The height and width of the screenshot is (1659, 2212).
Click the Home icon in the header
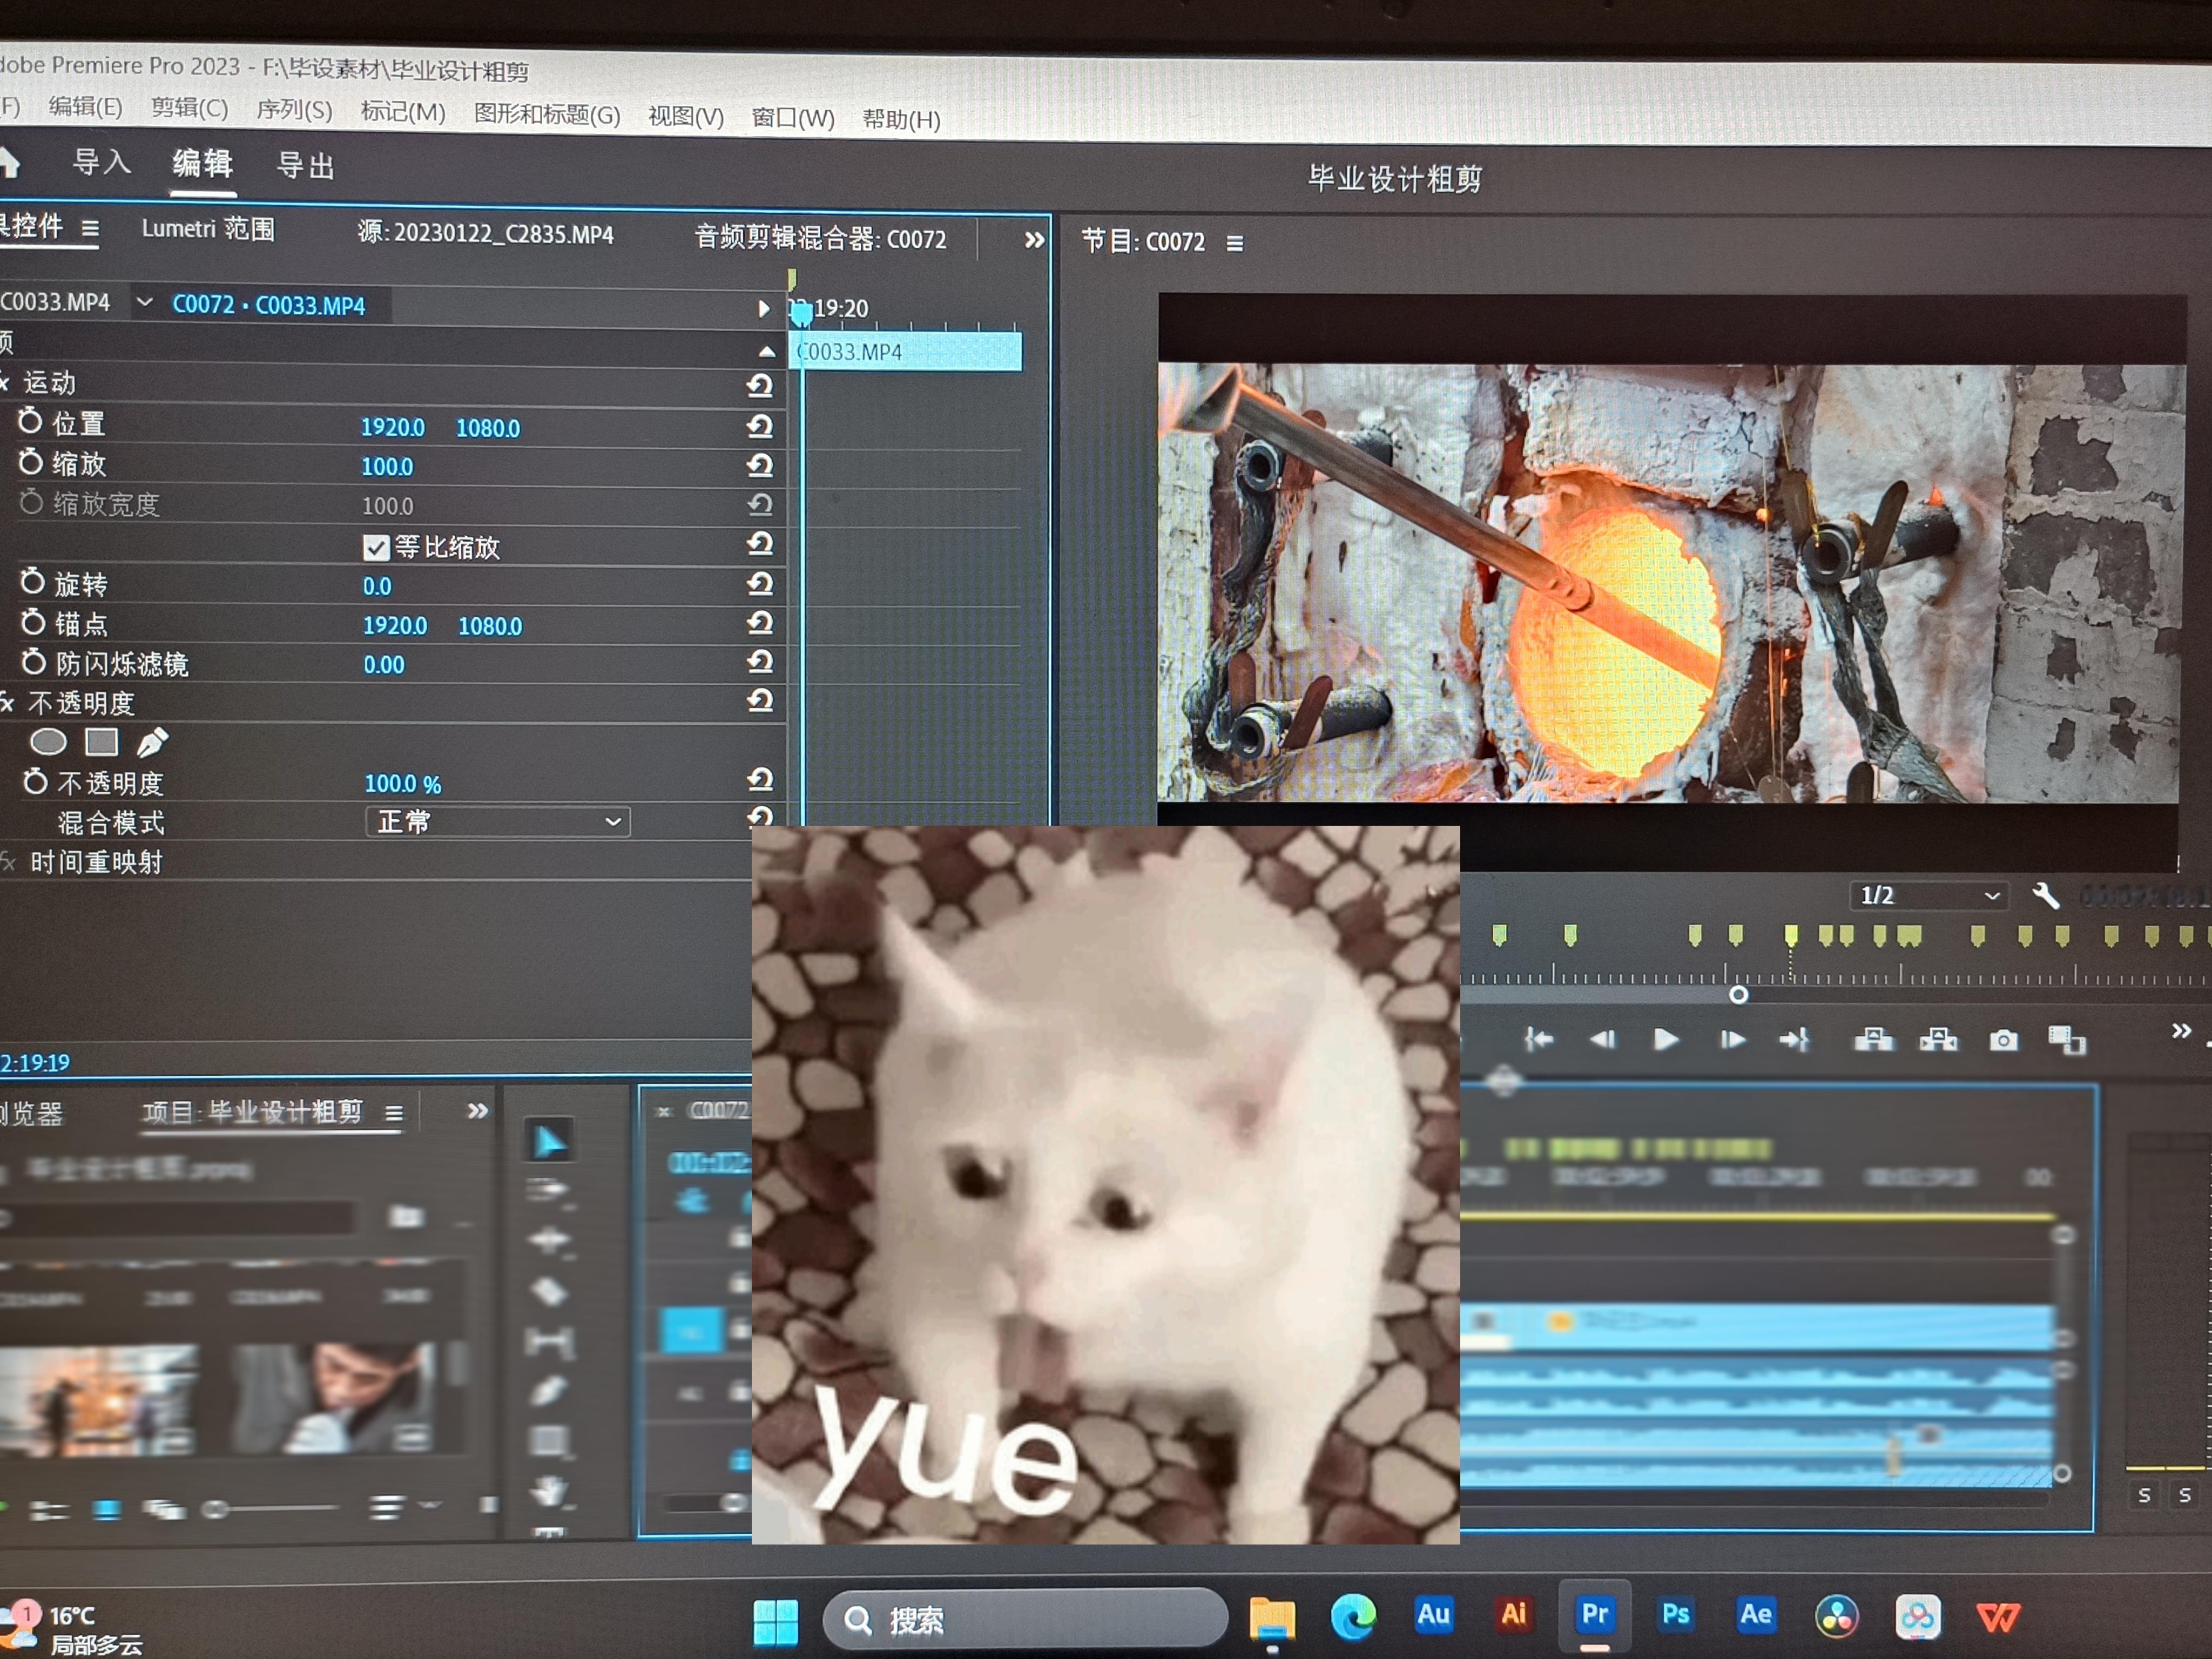point(8,162)
